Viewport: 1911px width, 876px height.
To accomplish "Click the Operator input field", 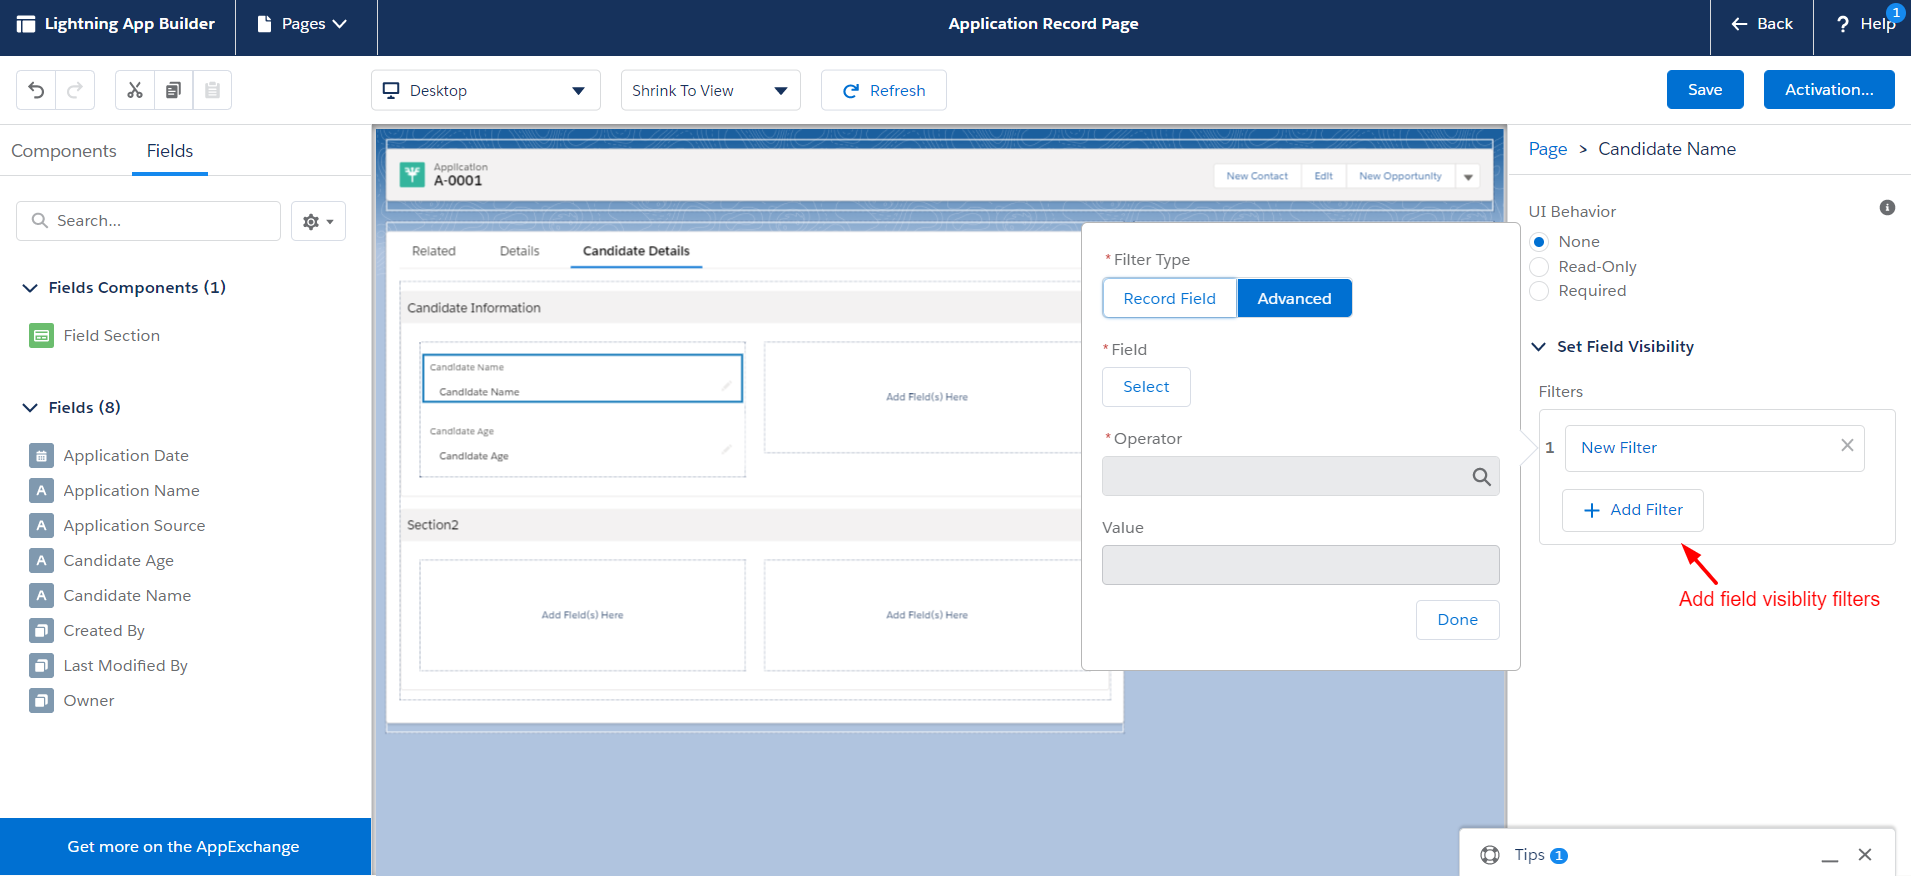I will tap(1300, 476).
